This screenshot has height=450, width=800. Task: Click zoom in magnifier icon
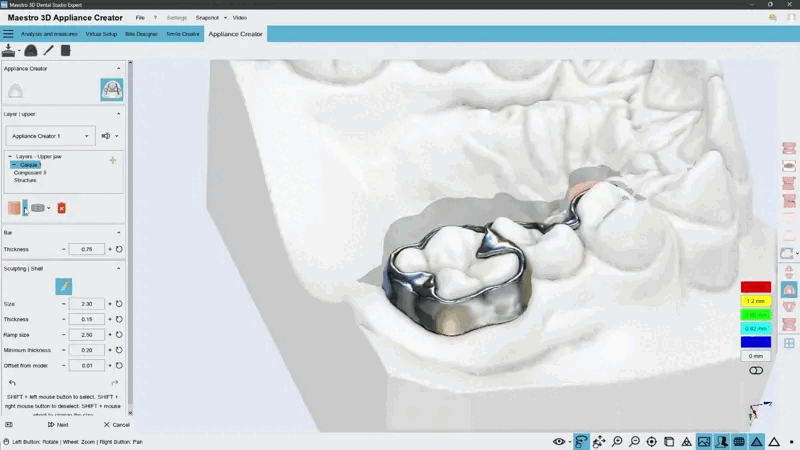(617, 442)
